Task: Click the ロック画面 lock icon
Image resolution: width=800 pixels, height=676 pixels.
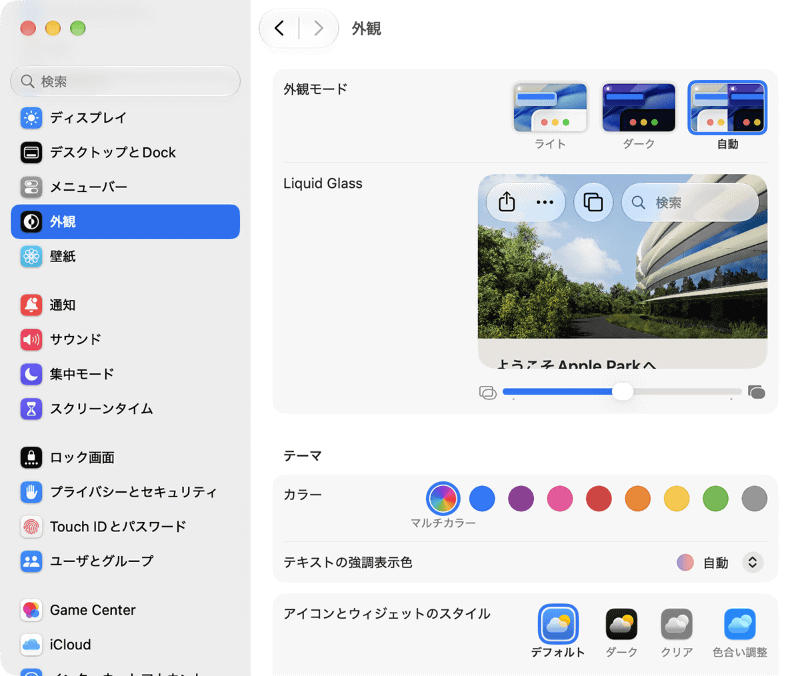Action: [31, 458]
